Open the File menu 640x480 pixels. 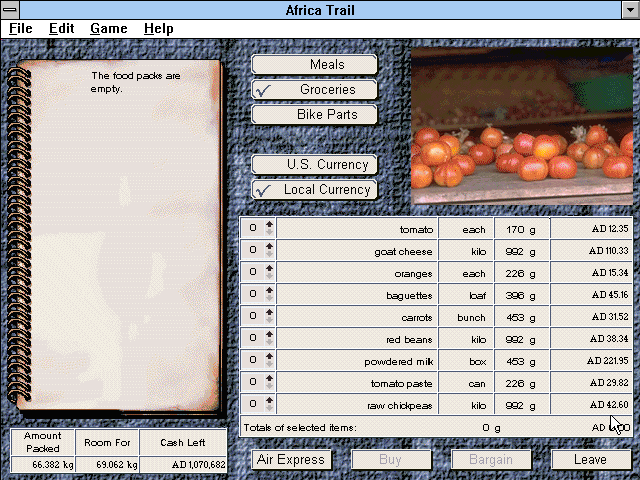point(21,29)
